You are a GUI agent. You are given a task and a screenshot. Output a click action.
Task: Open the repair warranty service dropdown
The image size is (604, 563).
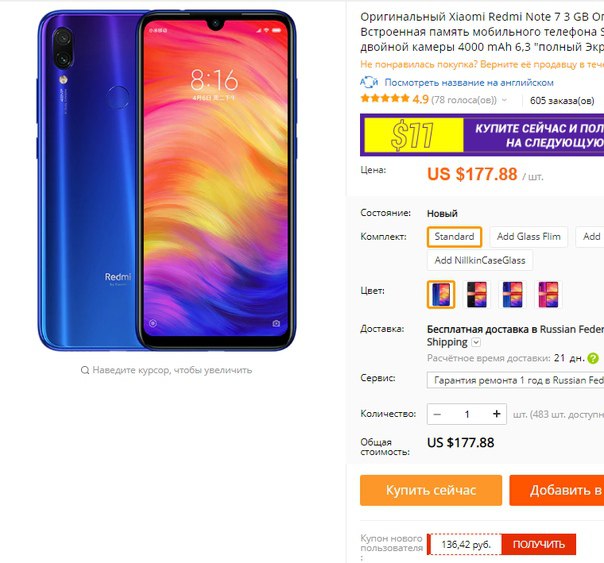pos(515,380)
